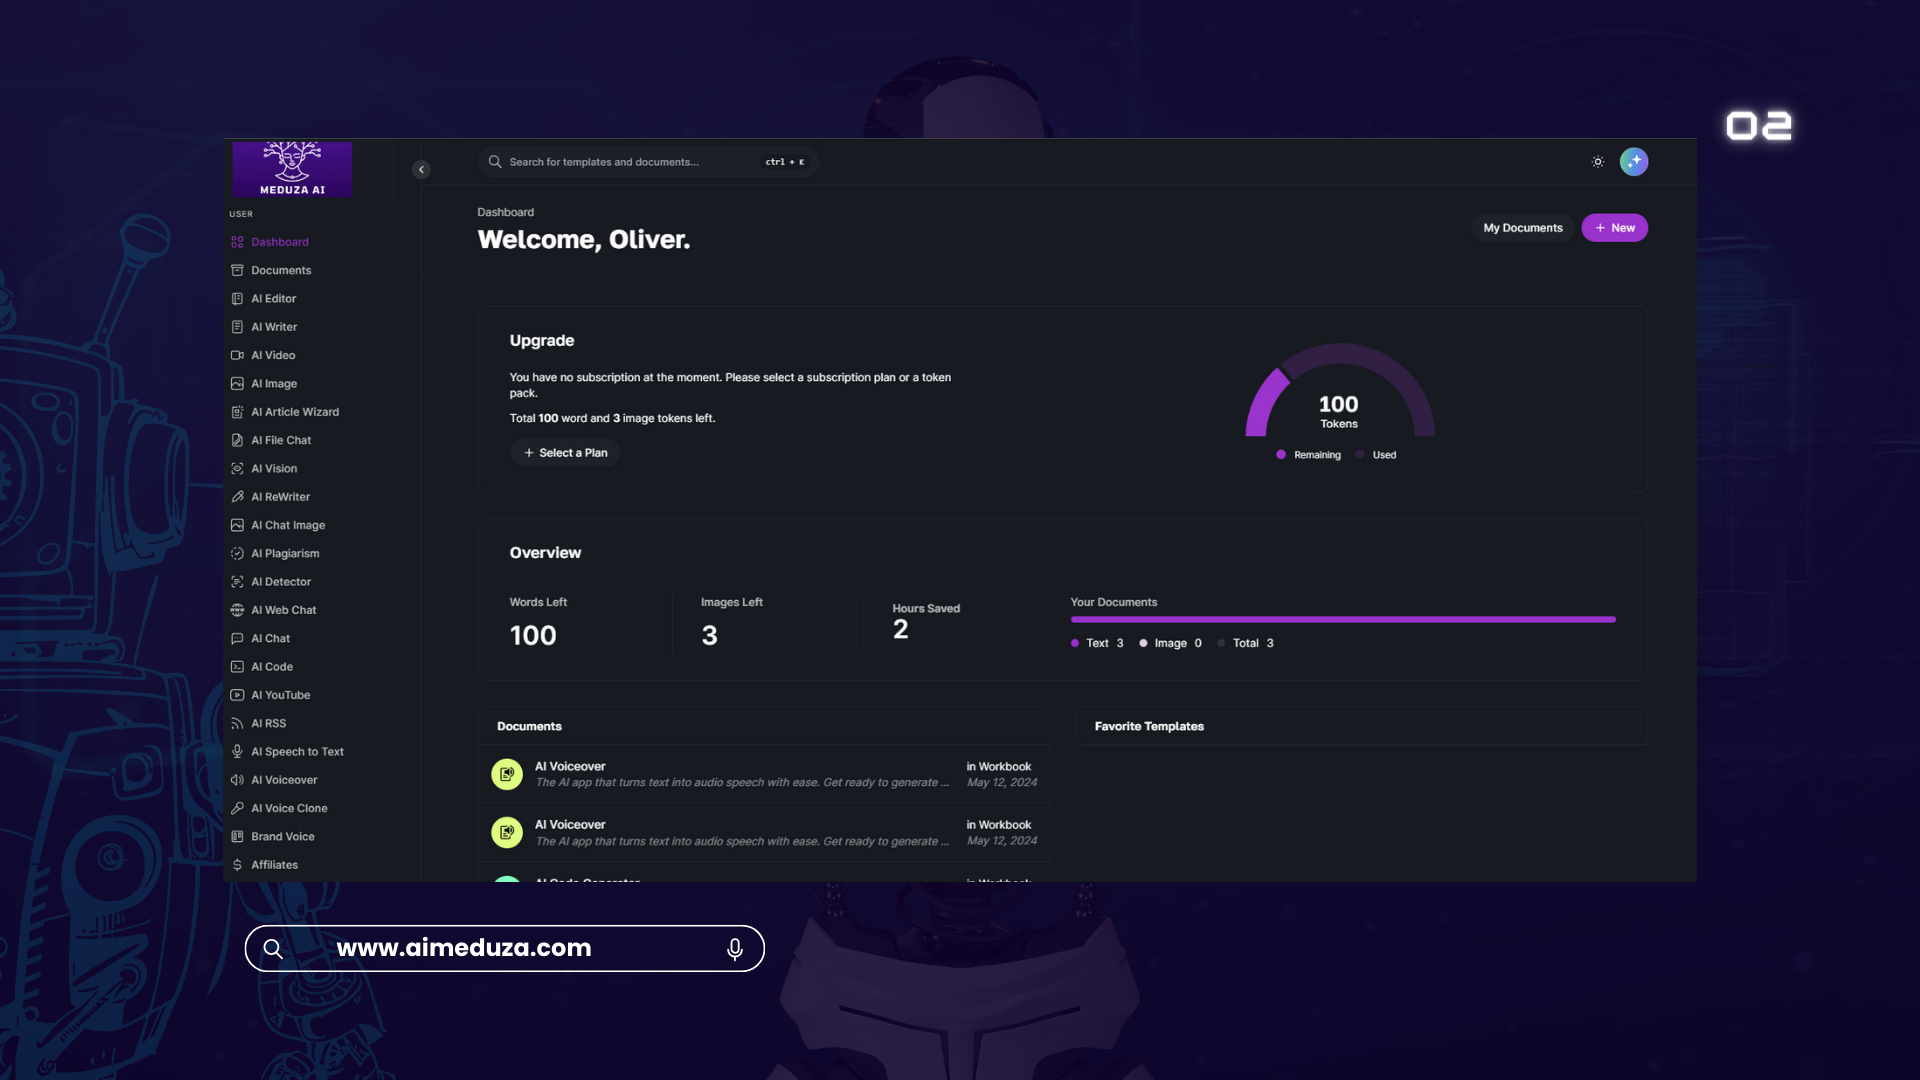This screenshot has height=1080, width=1920.
Task: Open the Documents menu item
Action: tap(280, 271)
